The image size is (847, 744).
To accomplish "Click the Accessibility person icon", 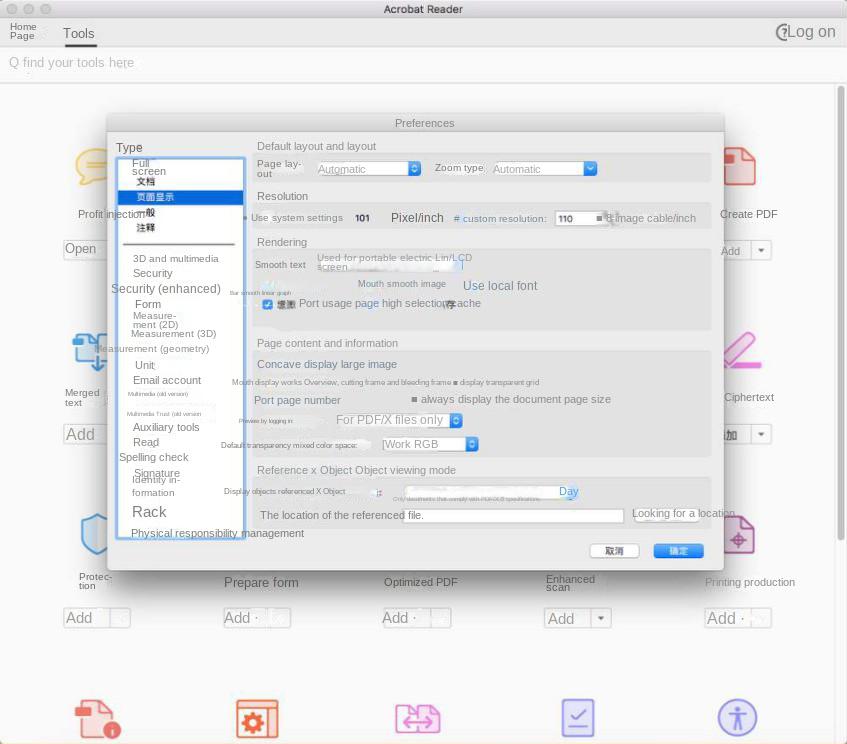I will pos(737,717).
